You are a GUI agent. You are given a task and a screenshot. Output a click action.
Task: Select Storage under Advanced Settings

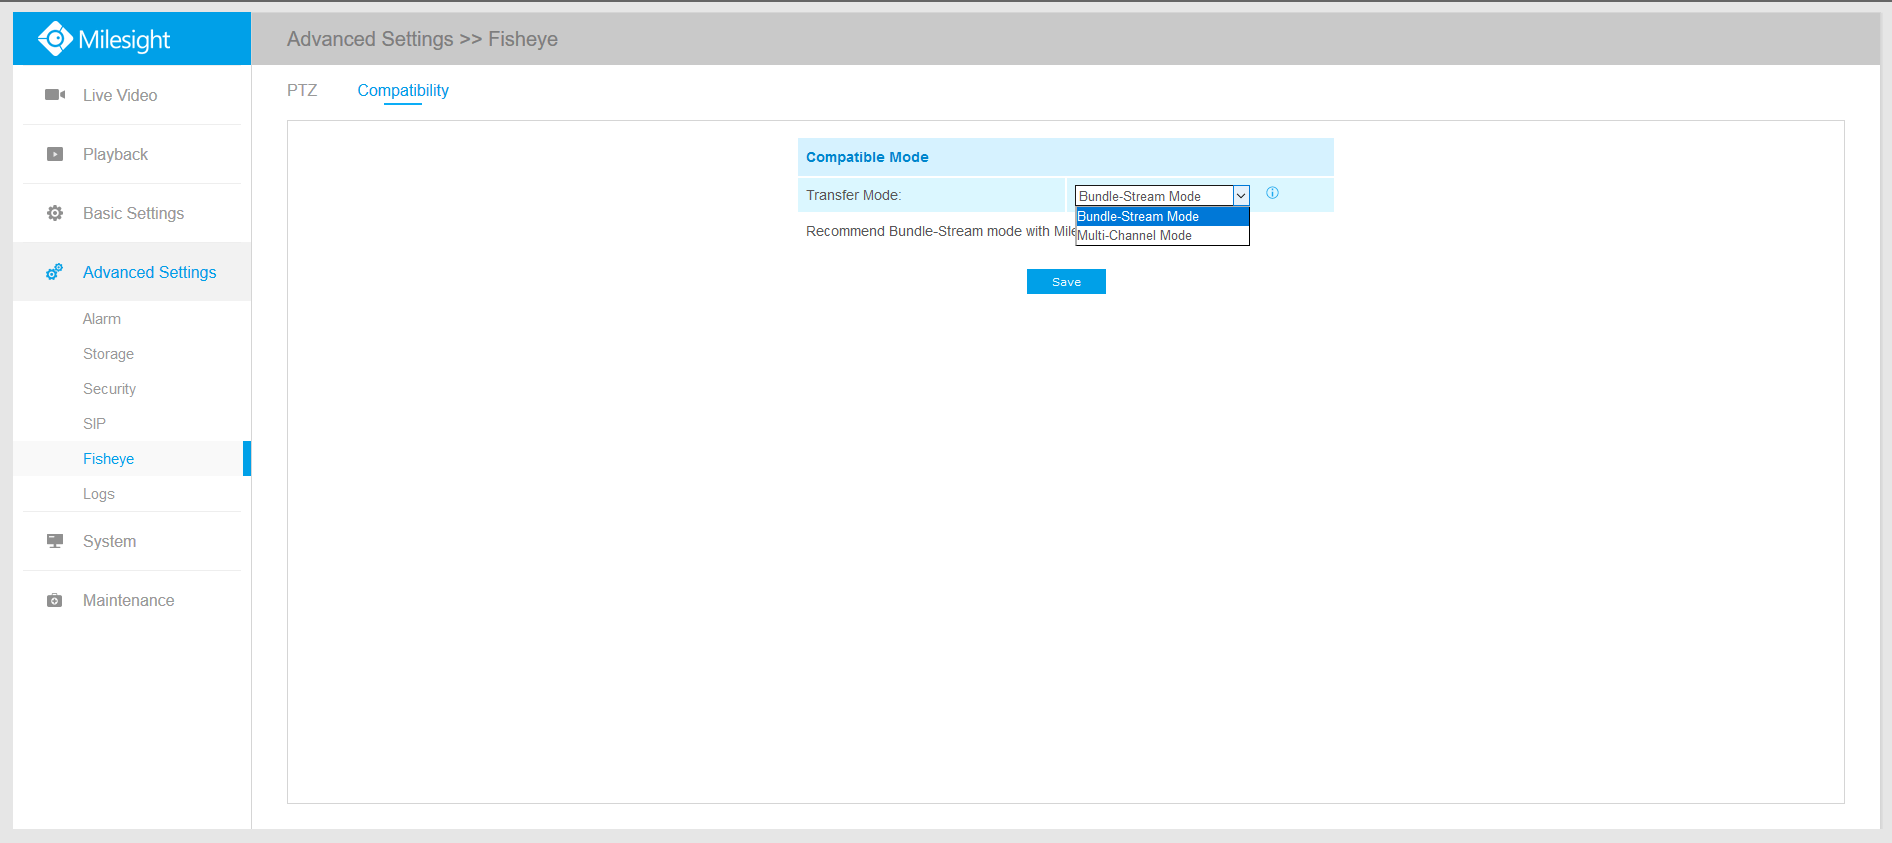click(x=108, y=354)
